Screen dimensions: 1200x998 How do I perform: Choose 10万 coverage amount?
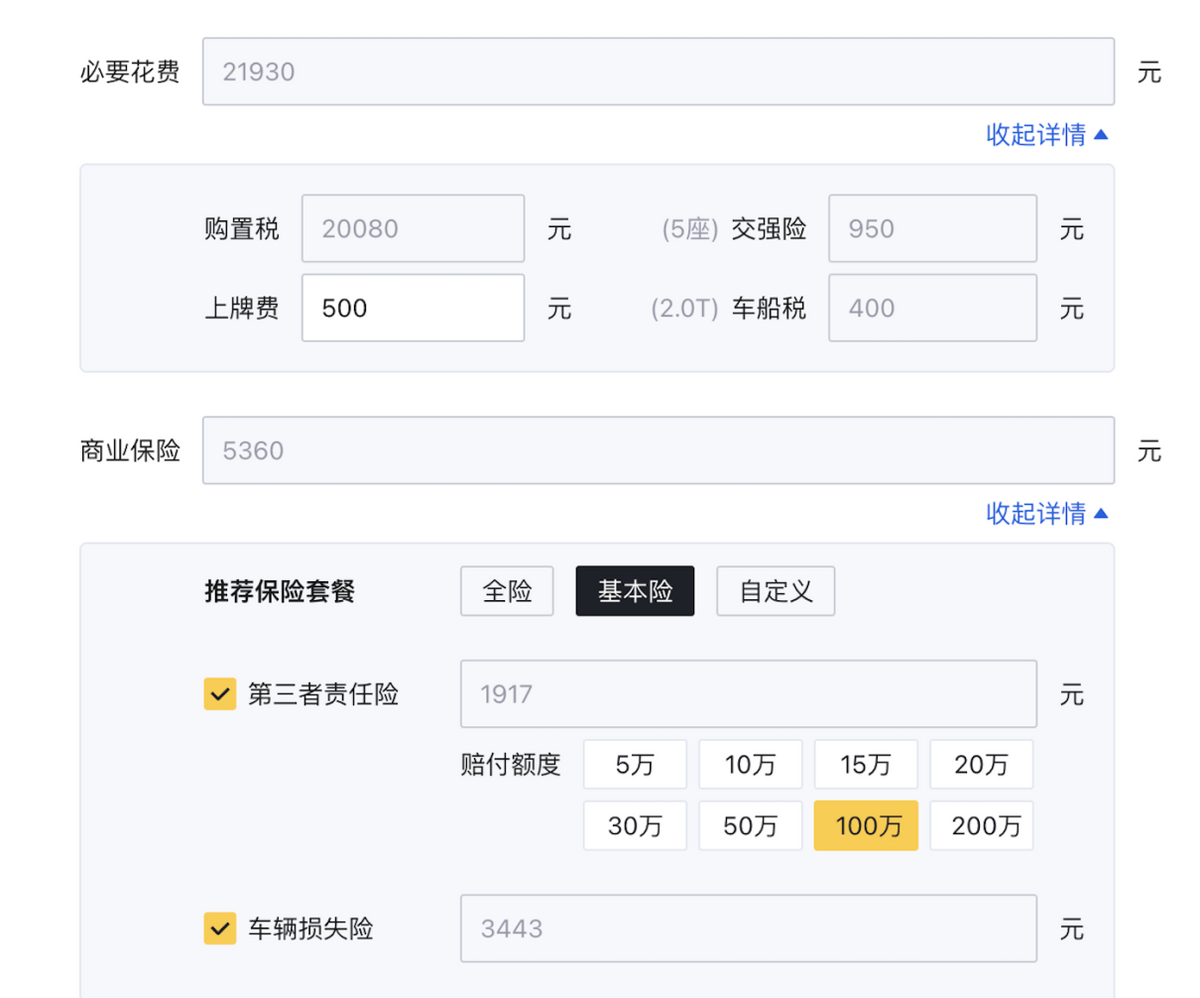point(750,765)
